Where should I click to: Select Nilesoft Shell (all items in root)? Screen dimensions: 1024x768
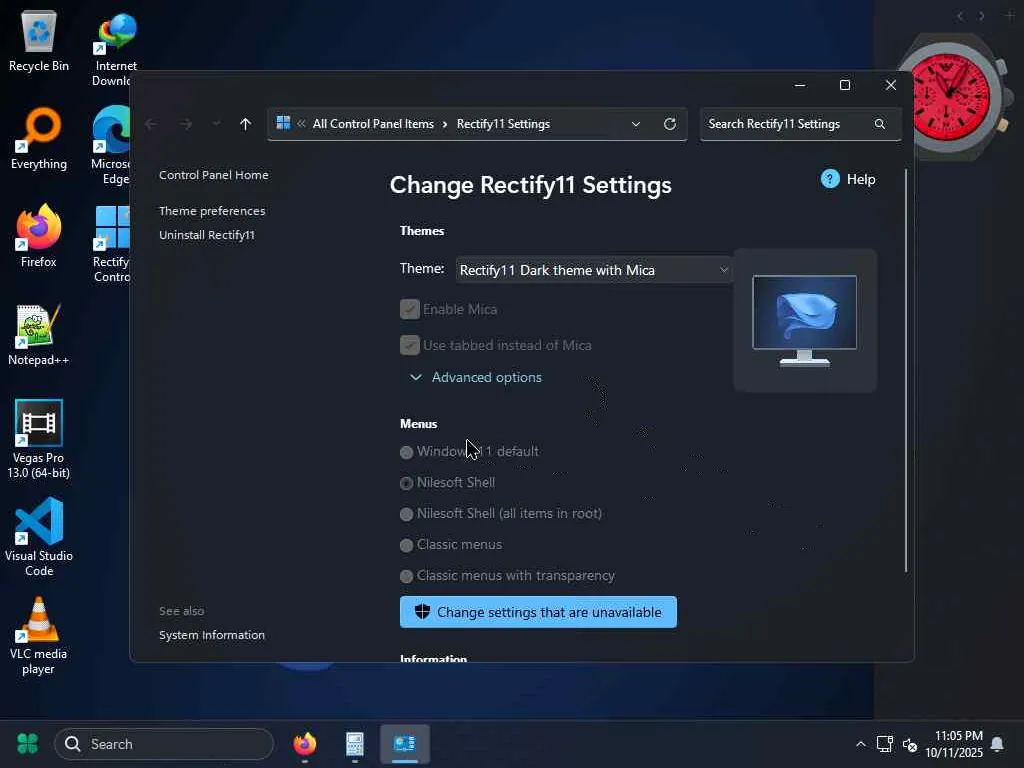[x=406, y=514]
